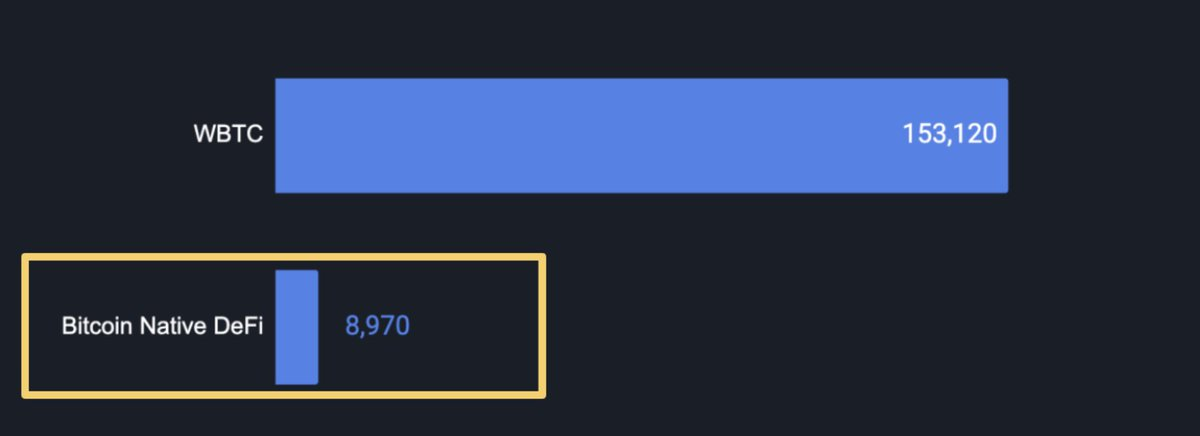
Task: Select the WBTC axis label
Action: [228, 135]
